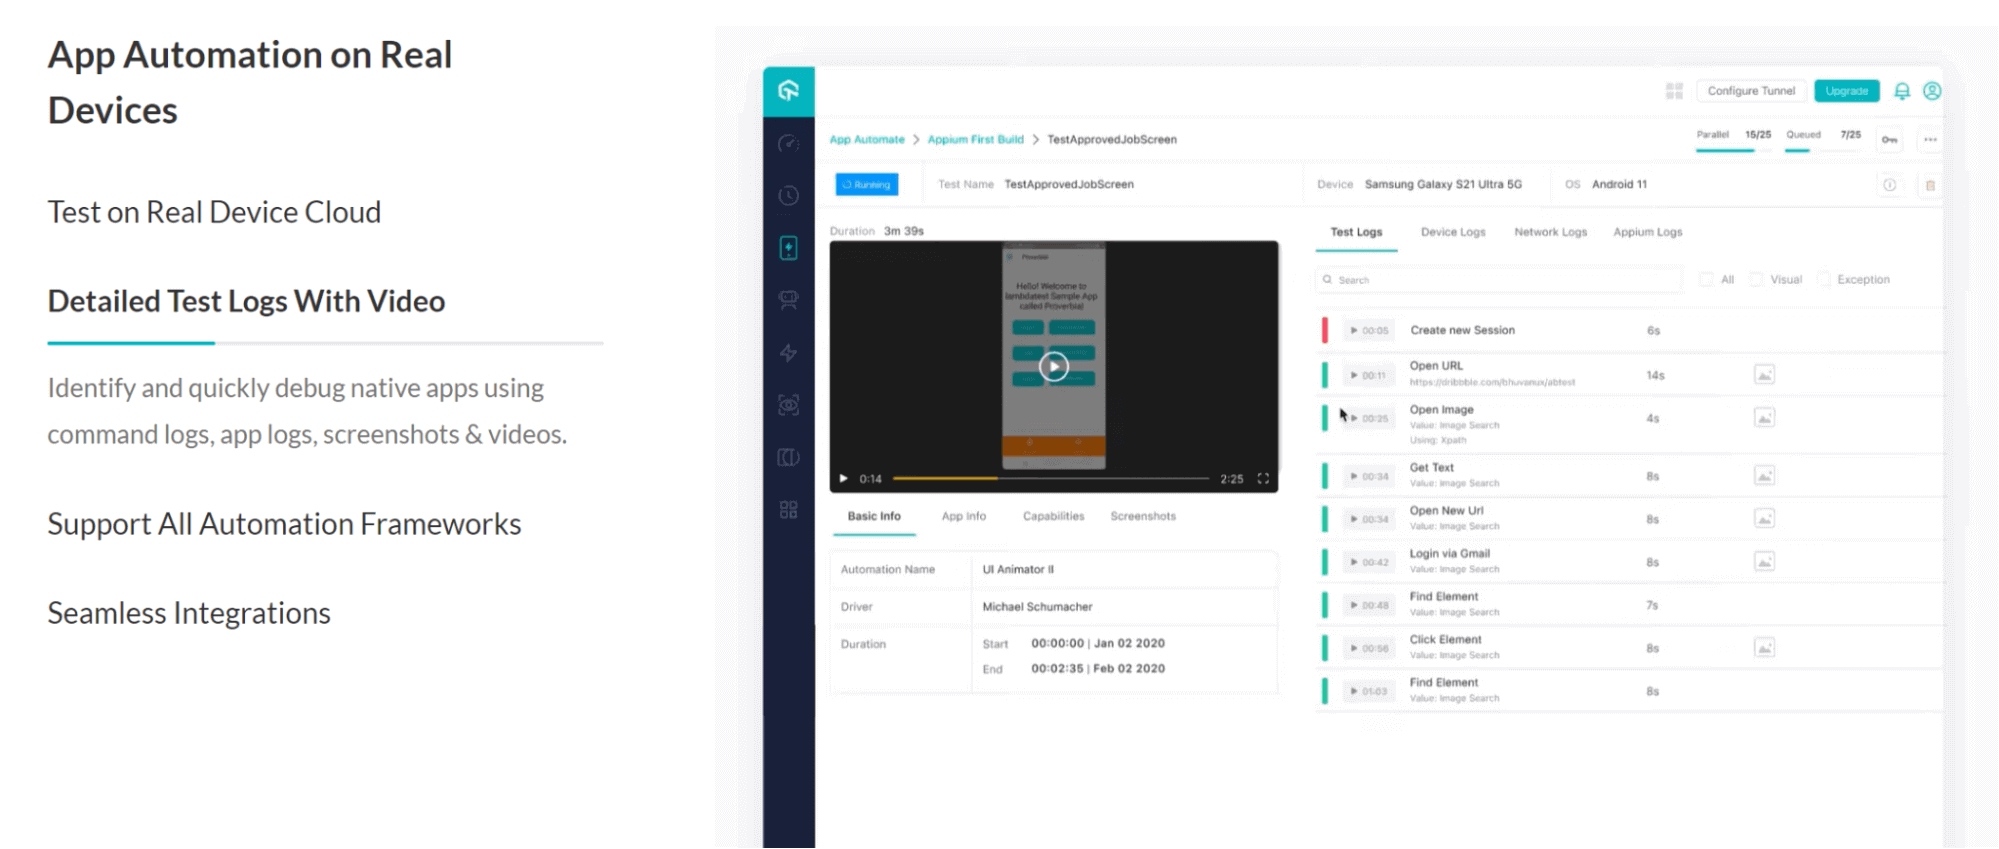The height and width of the screenshot is (849, 1999).
Task: Open the clock history sidebar icon
Action: [x=788, y=196]
